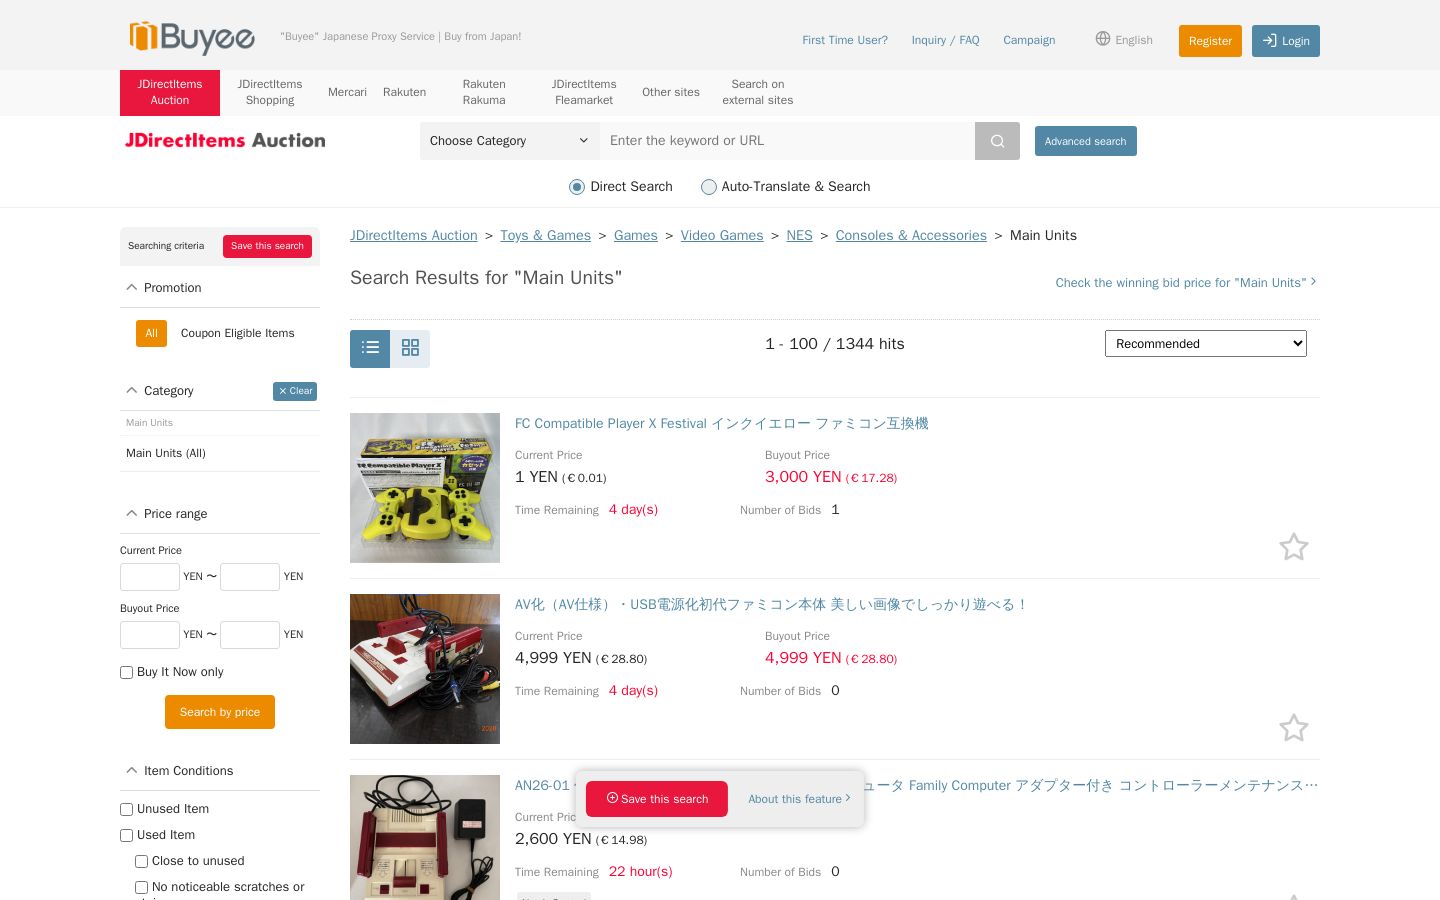Open the Choose Category dropdown

coord(510,141)
